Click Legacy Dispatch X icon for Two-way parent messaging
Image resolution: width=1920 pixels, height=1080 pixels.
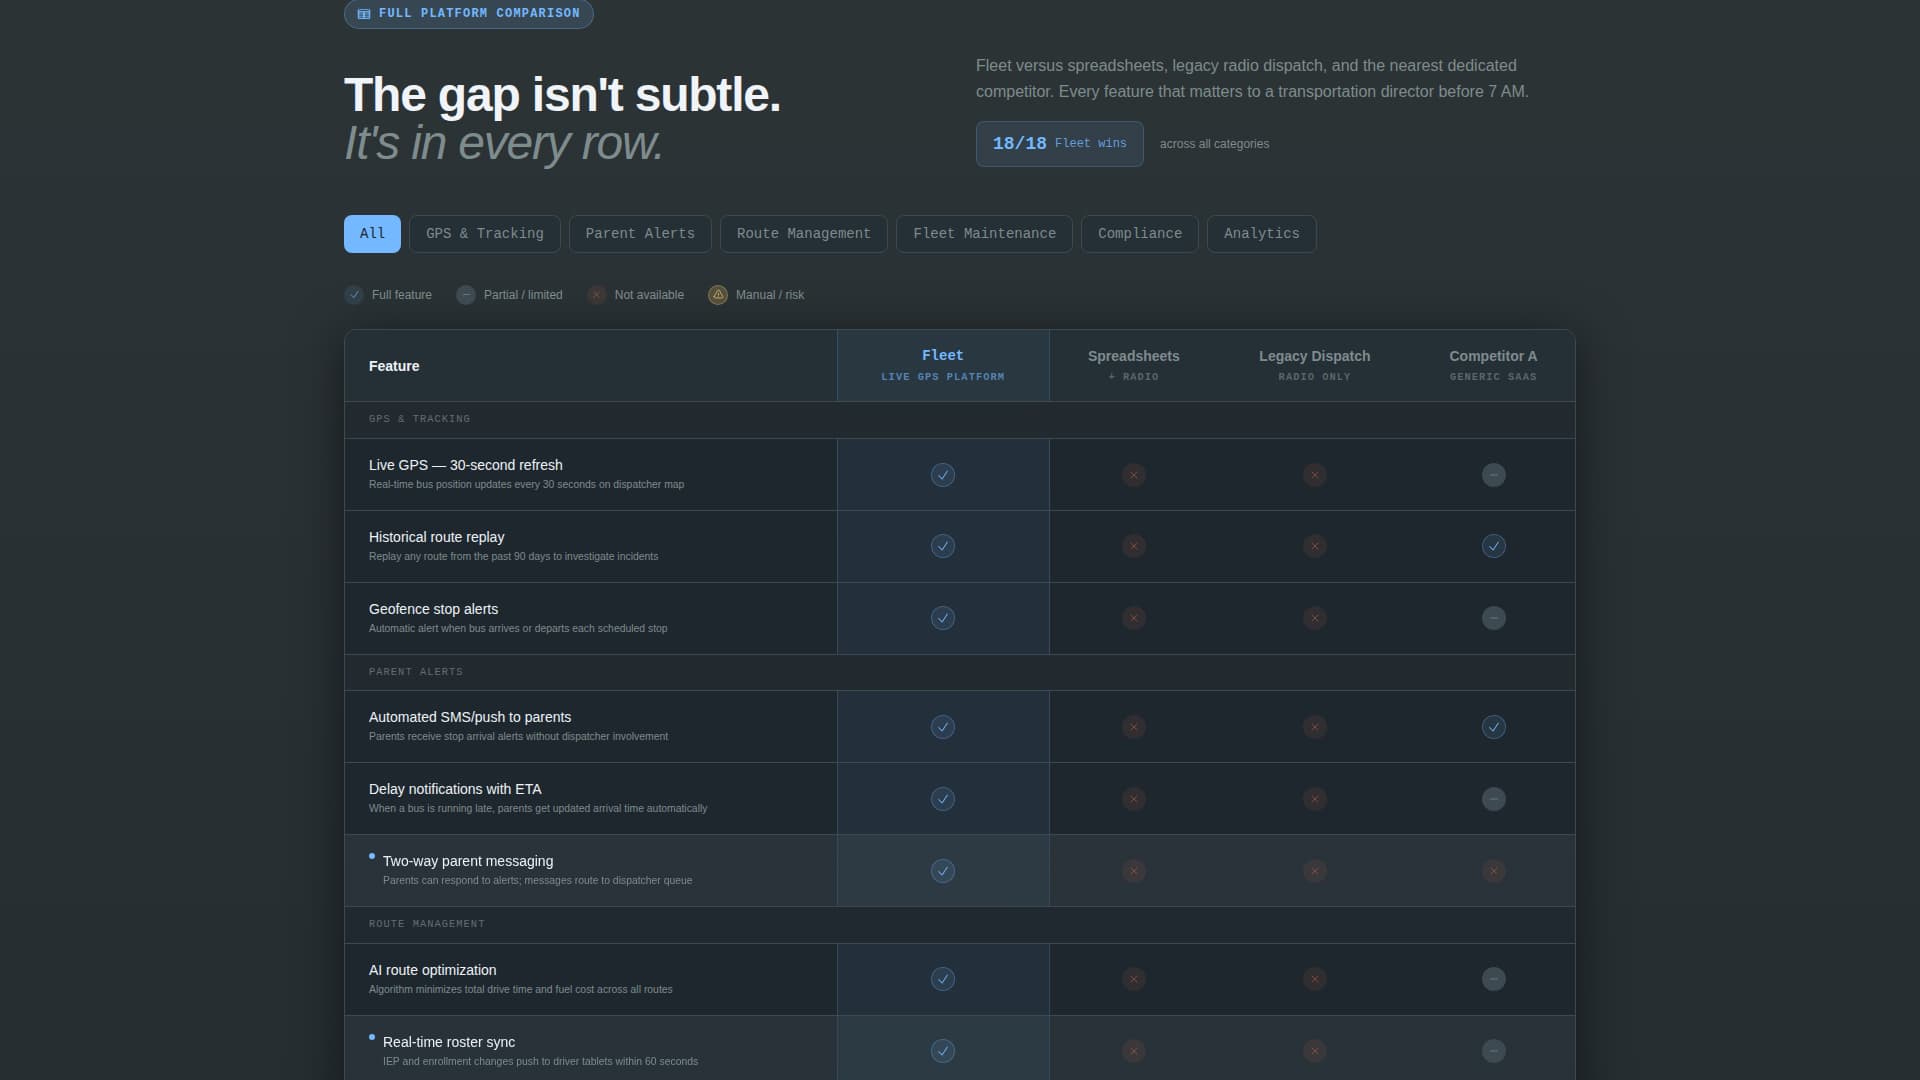click(1315, 871)
